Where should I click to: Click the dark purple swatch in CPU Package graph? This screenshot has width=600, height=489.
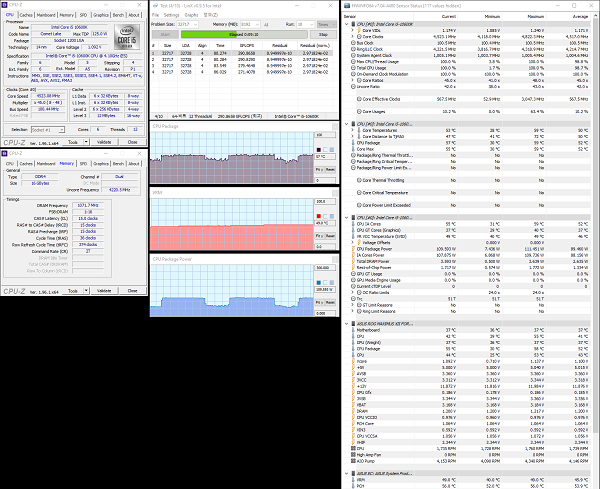coord(319,150)
